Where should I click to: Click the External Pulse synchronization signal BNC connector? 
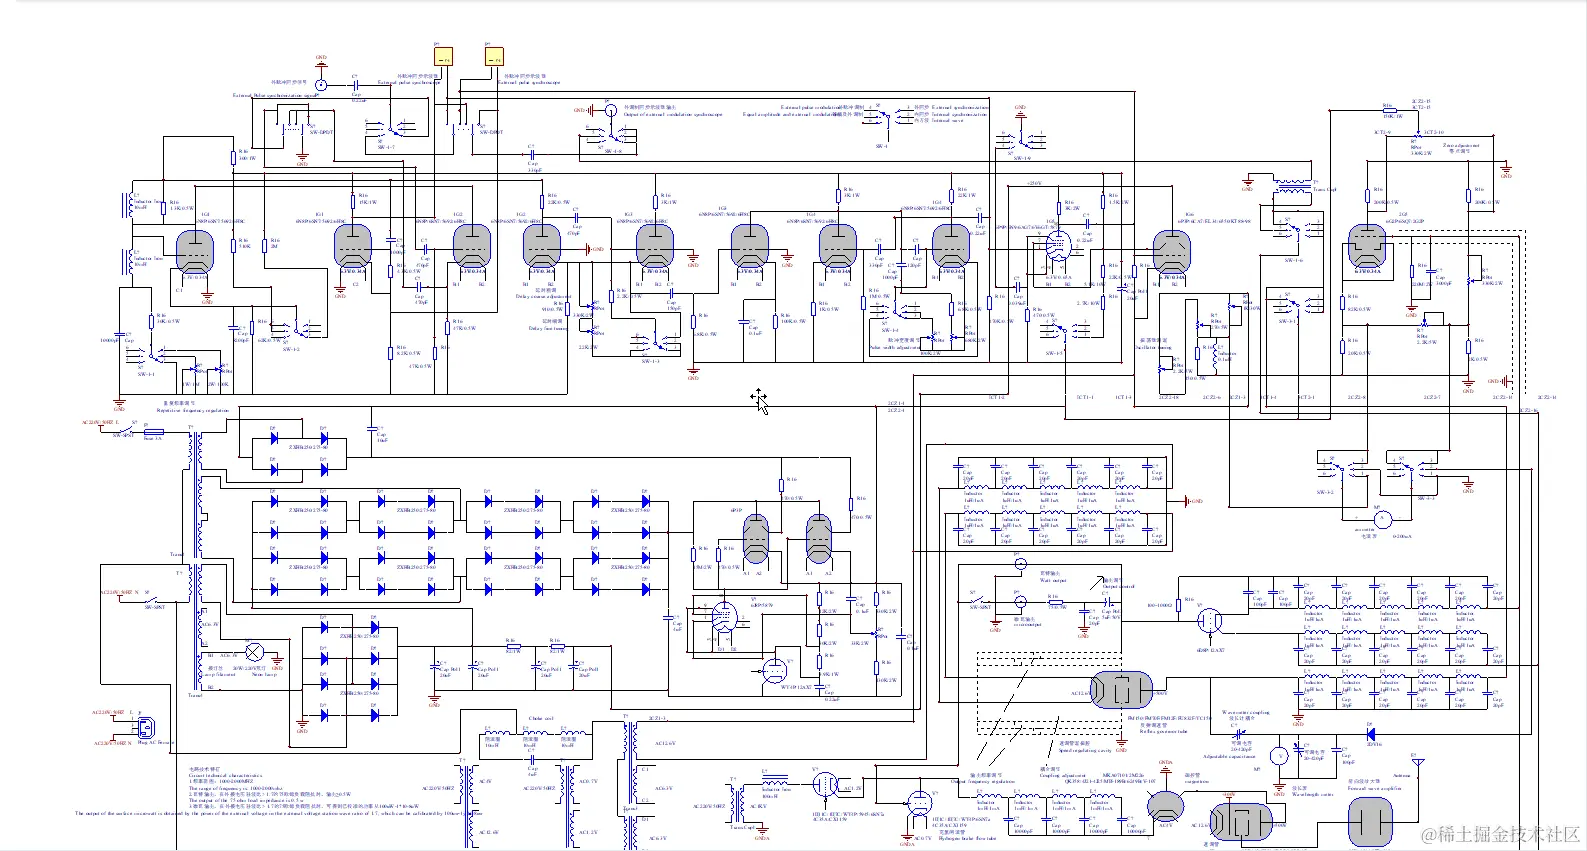pyautogui.click(x=321, y=85)
